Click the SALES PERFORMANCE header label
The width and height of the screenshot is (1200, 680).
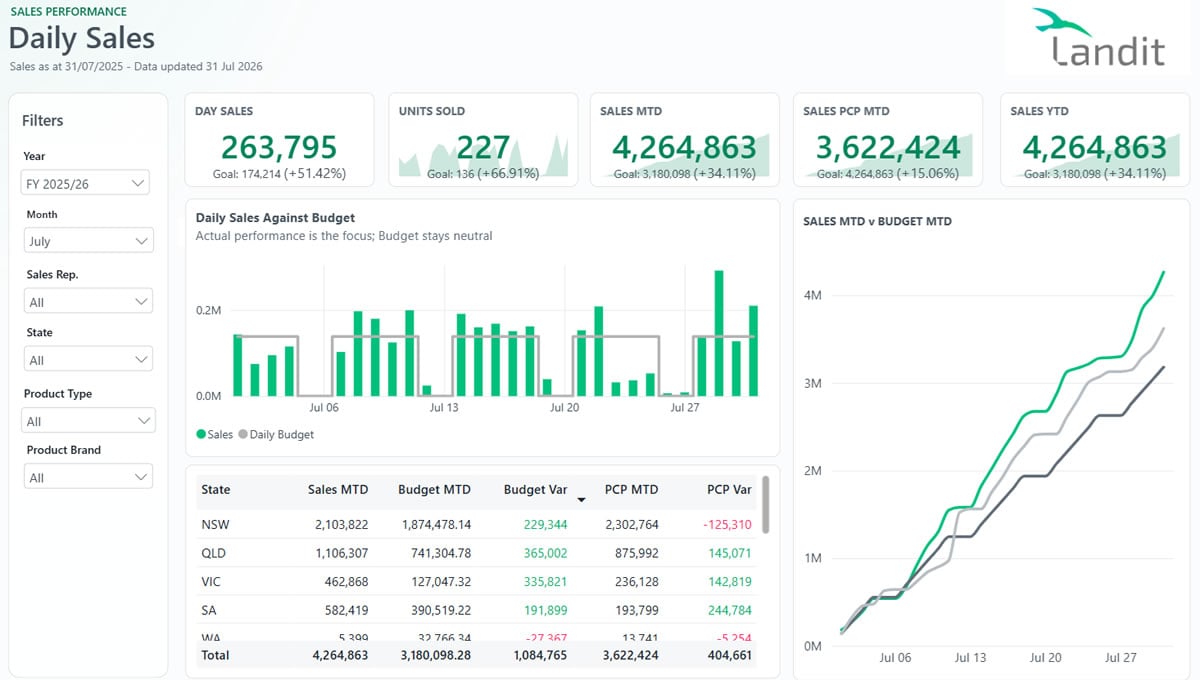(69, 12)
